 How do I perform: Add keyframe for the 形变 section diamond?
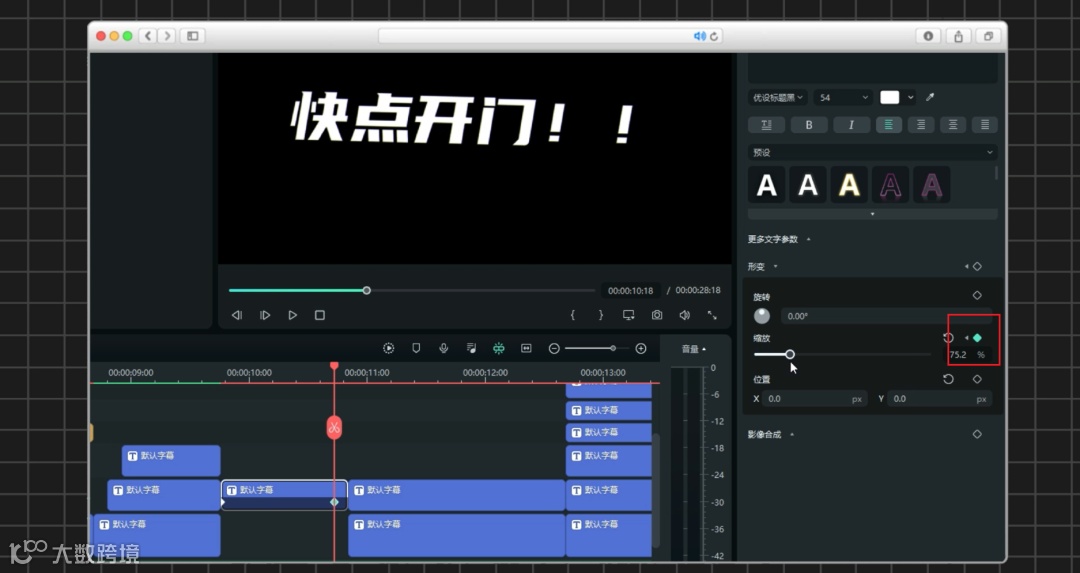[x=977, y=267]
